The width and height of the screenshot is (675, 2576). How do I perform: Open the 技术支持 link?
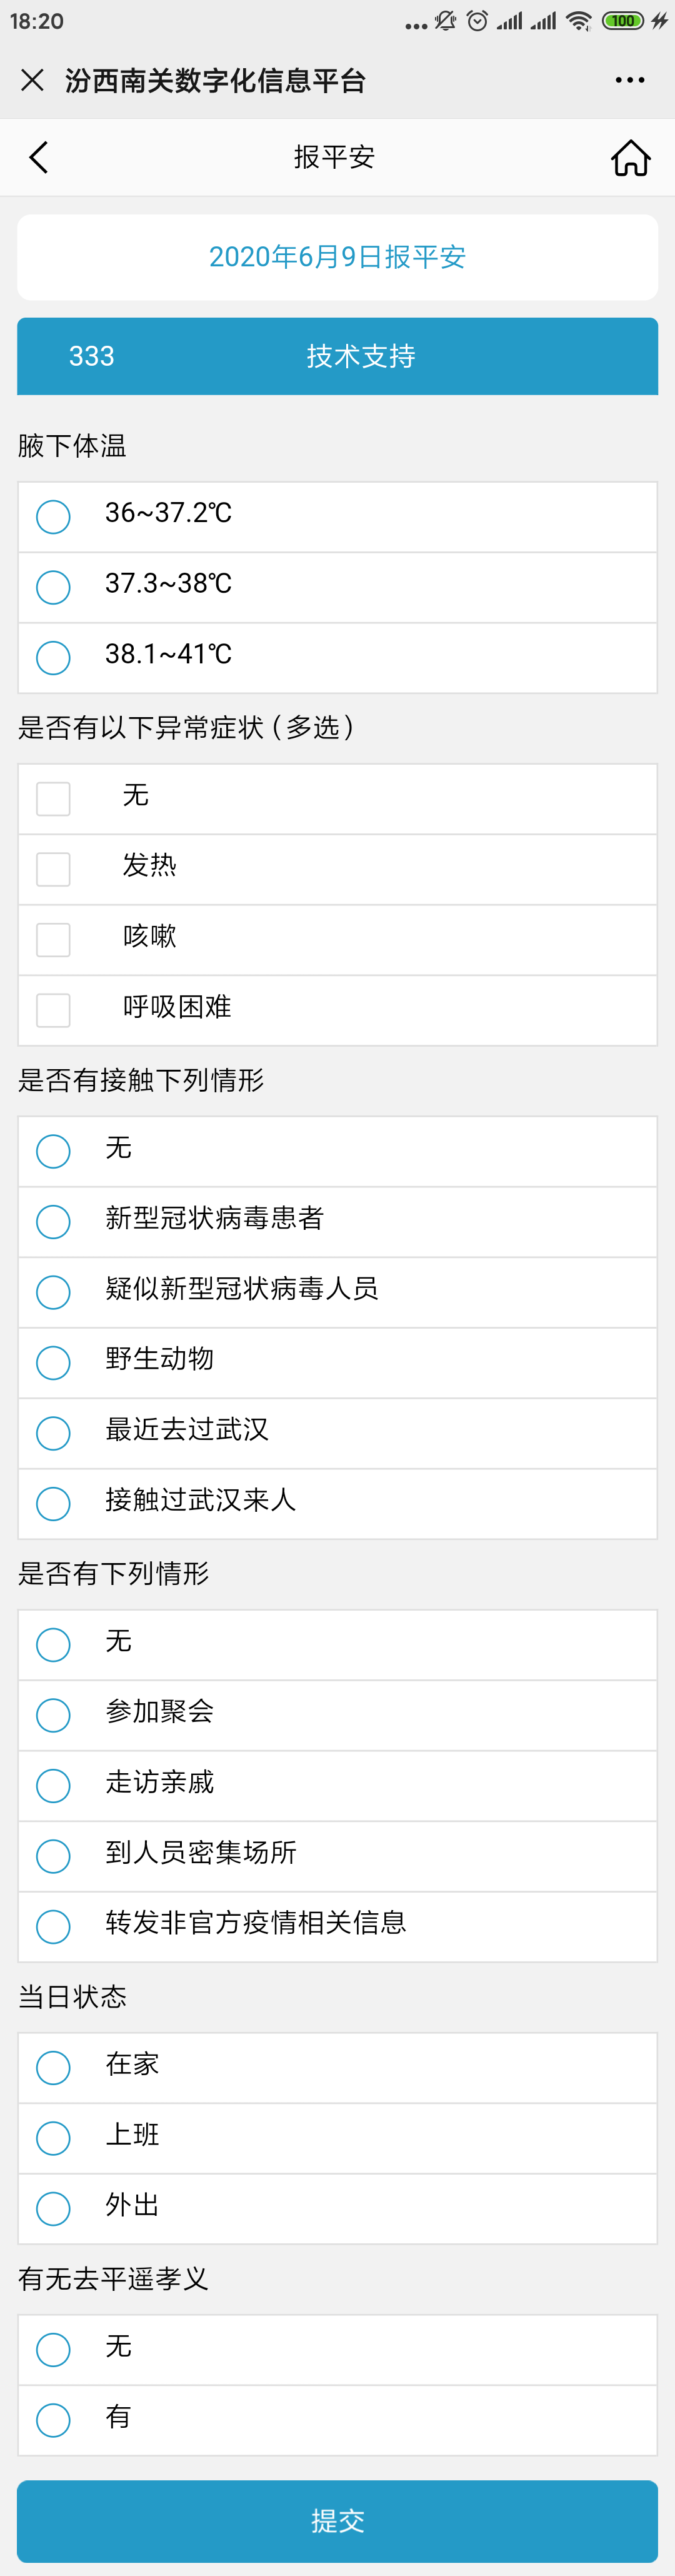(x=361, y=356)
